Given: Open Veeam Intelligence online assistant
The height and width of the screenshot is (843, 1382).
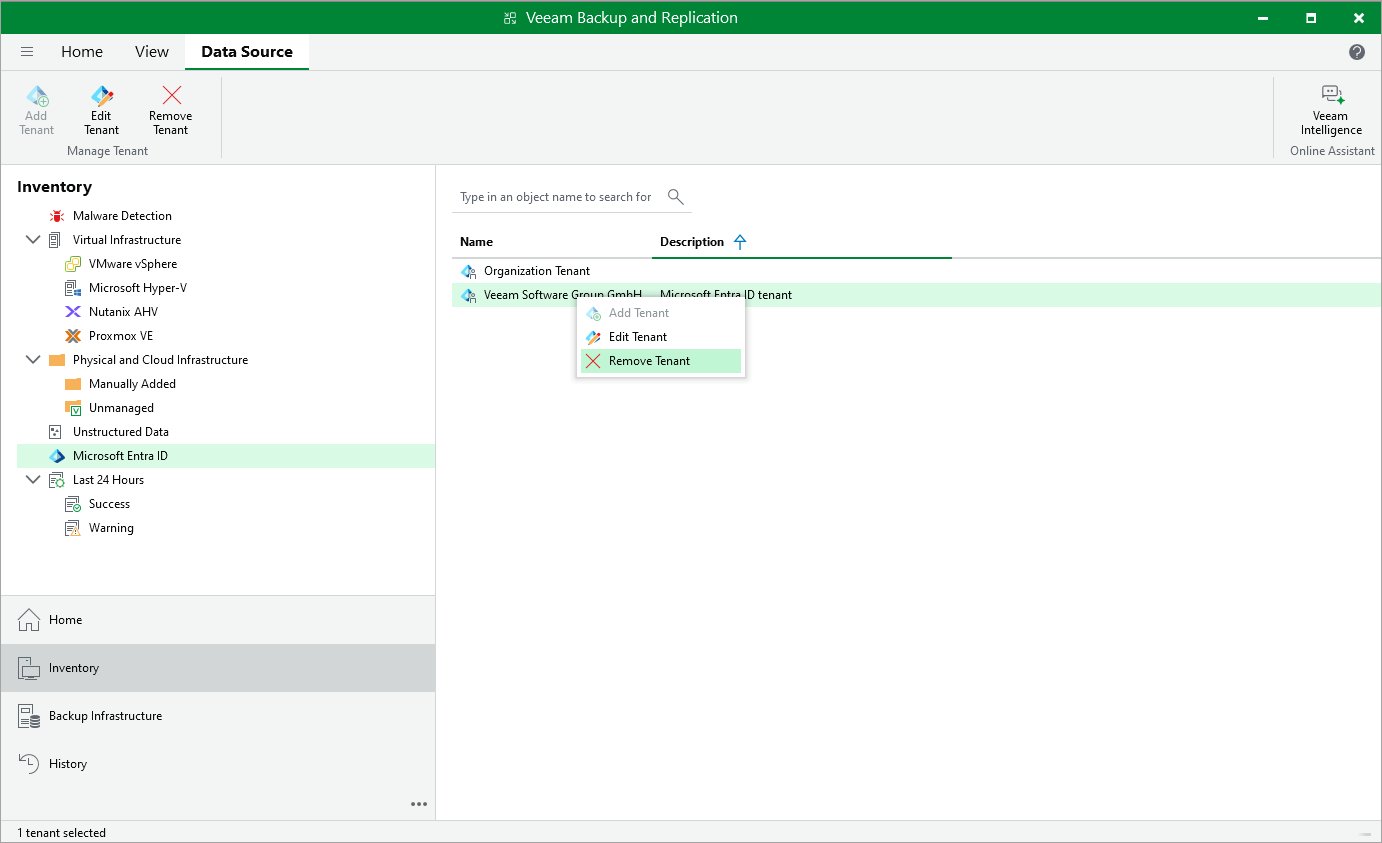Looking at the screenshot, I should point(1331,109).
